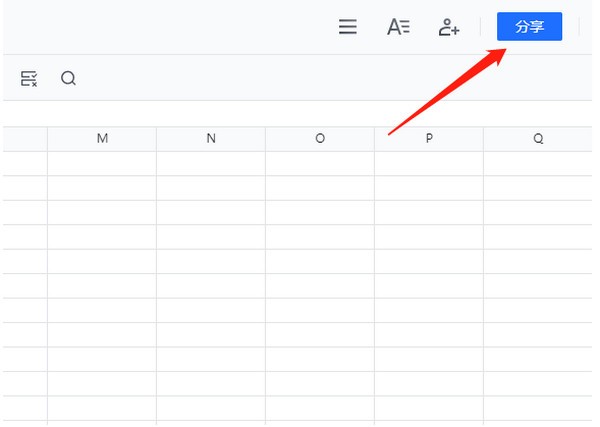Click the blue 分享 button
The image size is (600, 427).
pos(529,27)
